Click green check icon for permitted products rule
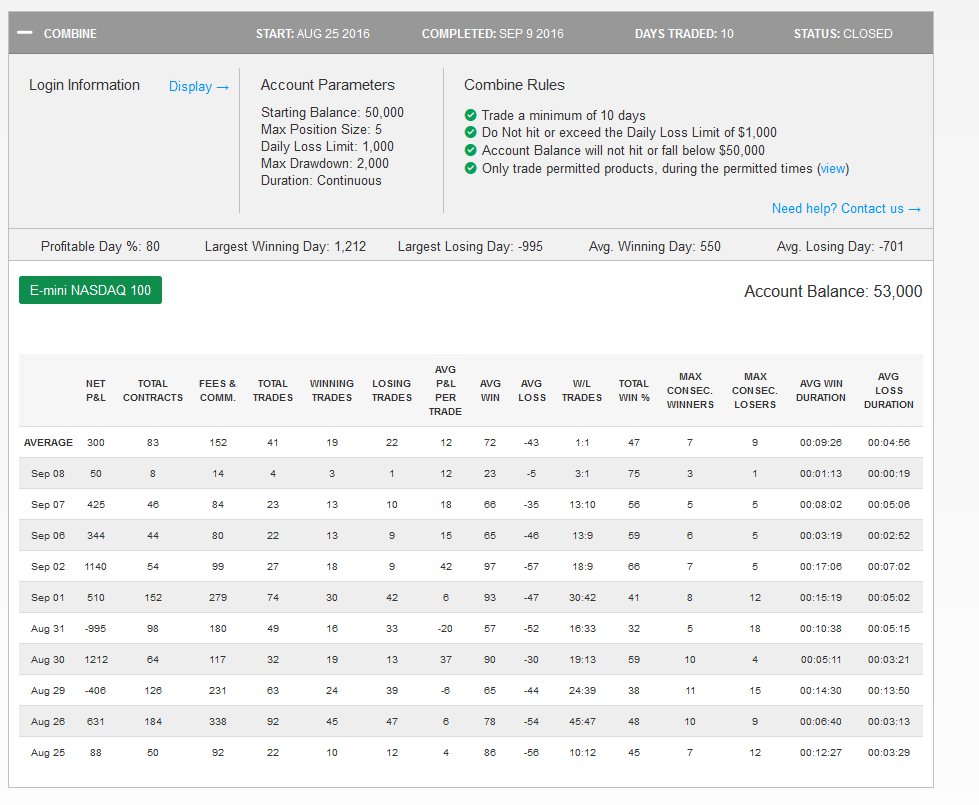 [471, 168]
